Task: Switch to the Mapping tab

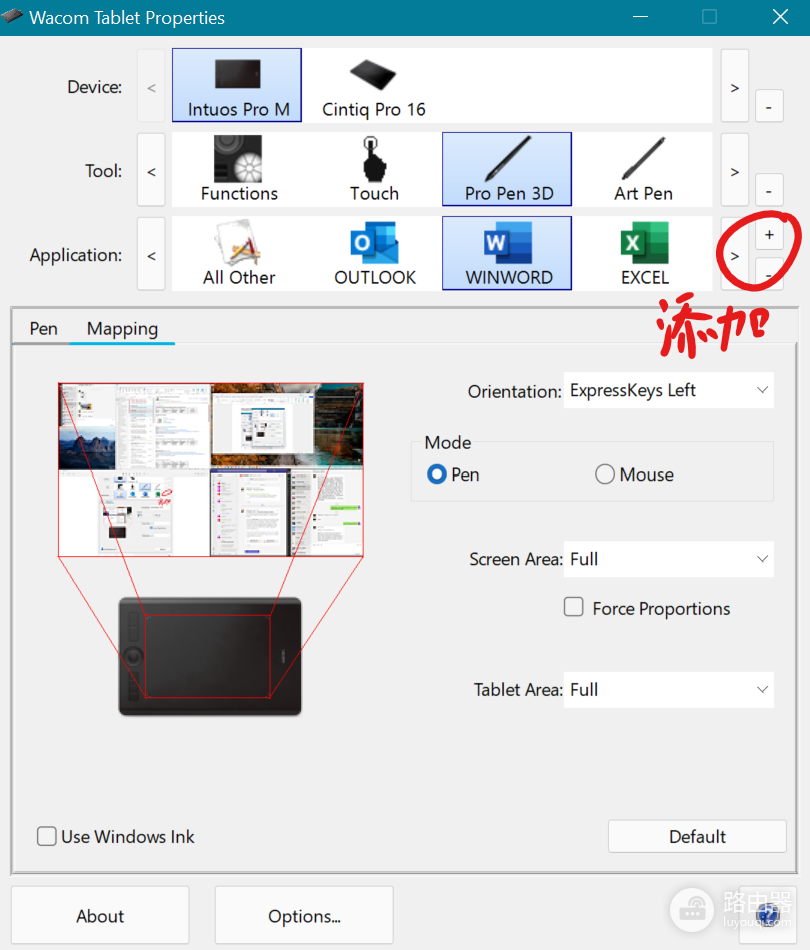Action: [x=122, y=328]
